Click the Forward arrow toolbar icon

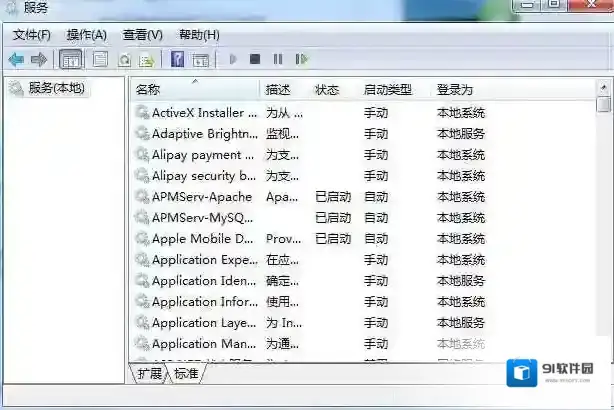tap(39, 60)
